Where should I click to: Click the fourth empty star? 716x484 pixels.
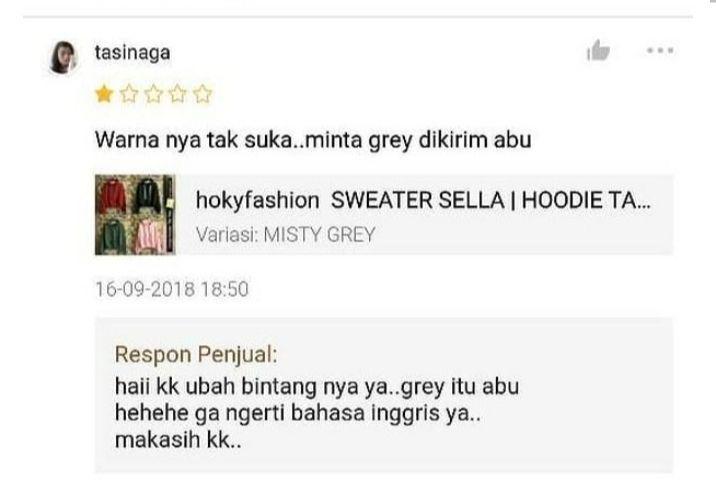point(178,94)
